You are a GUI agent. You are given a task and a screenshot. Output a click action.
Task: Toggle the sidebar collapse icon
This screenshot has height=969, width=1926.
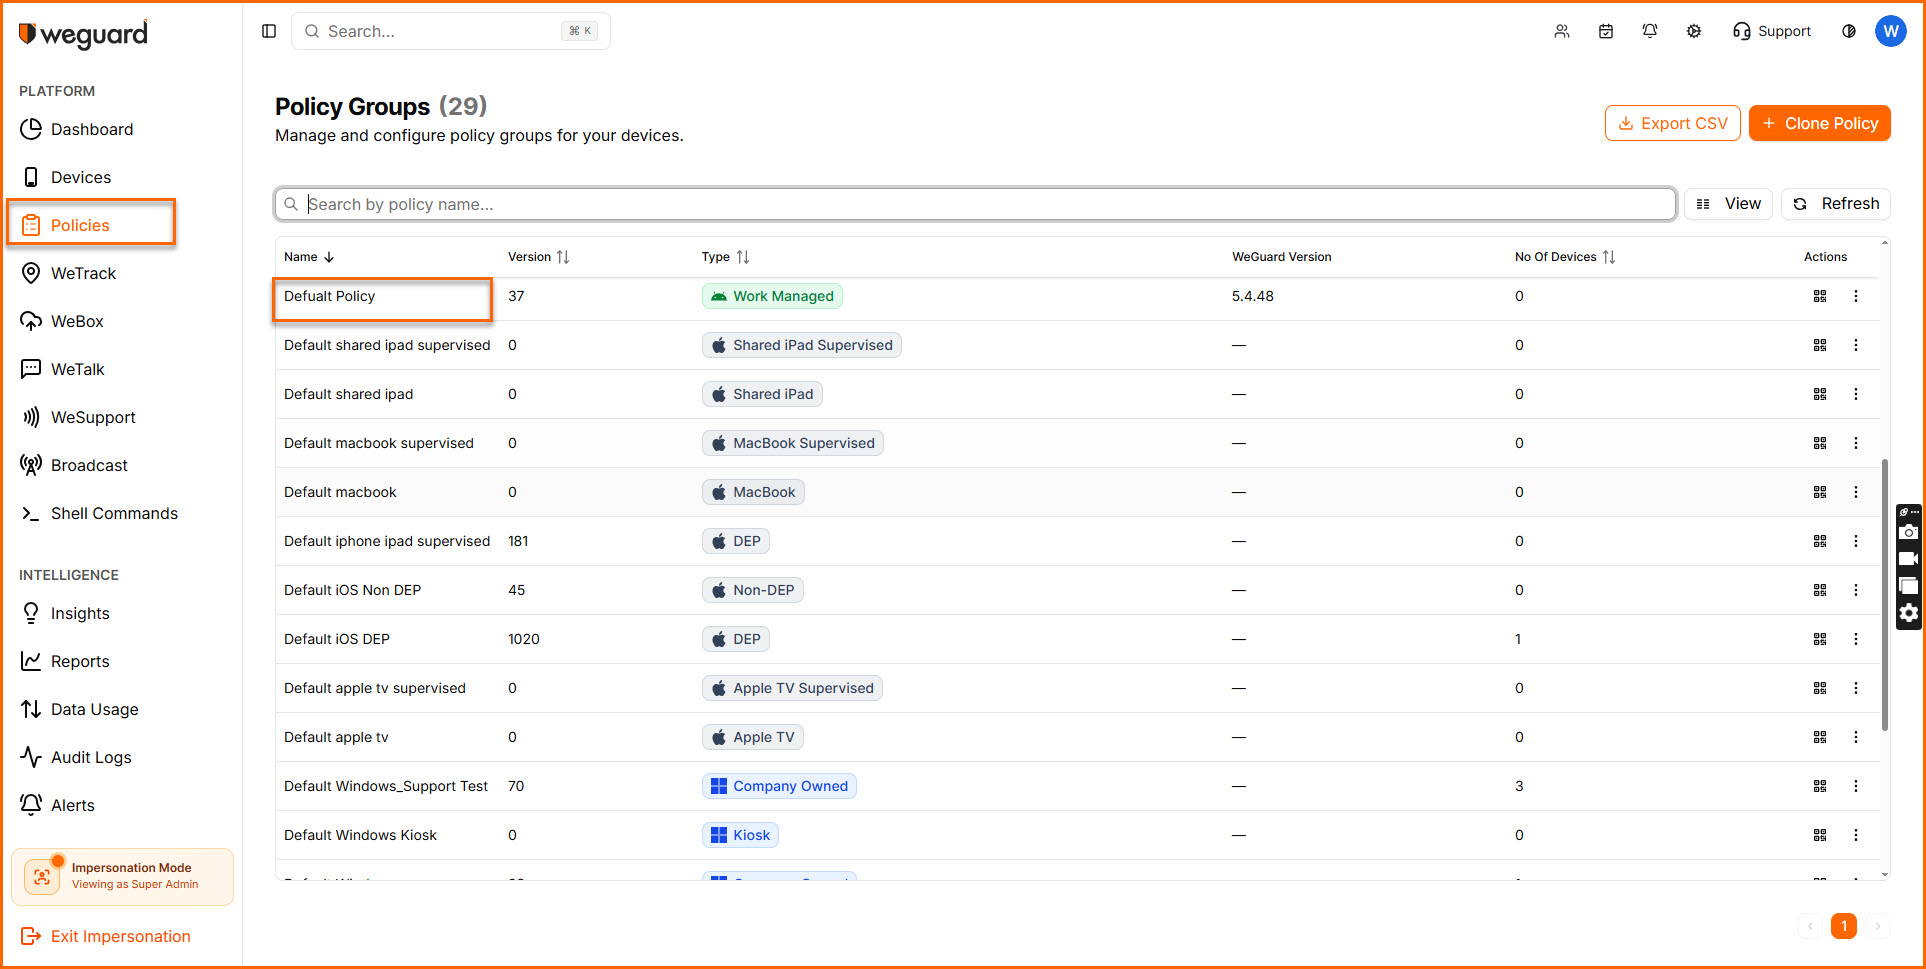click(x=269, y=31)
